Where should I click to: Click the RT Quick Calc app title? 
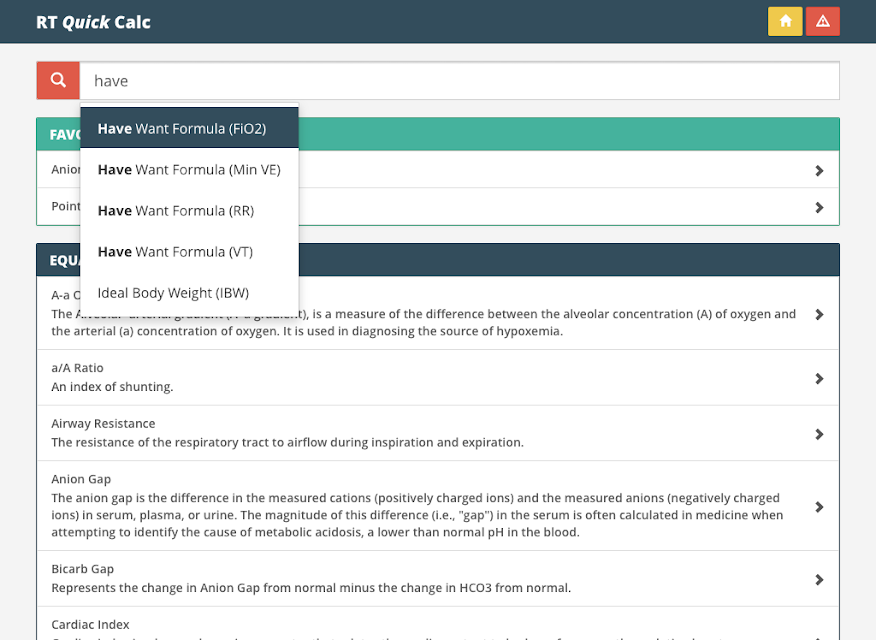point(93,22)
